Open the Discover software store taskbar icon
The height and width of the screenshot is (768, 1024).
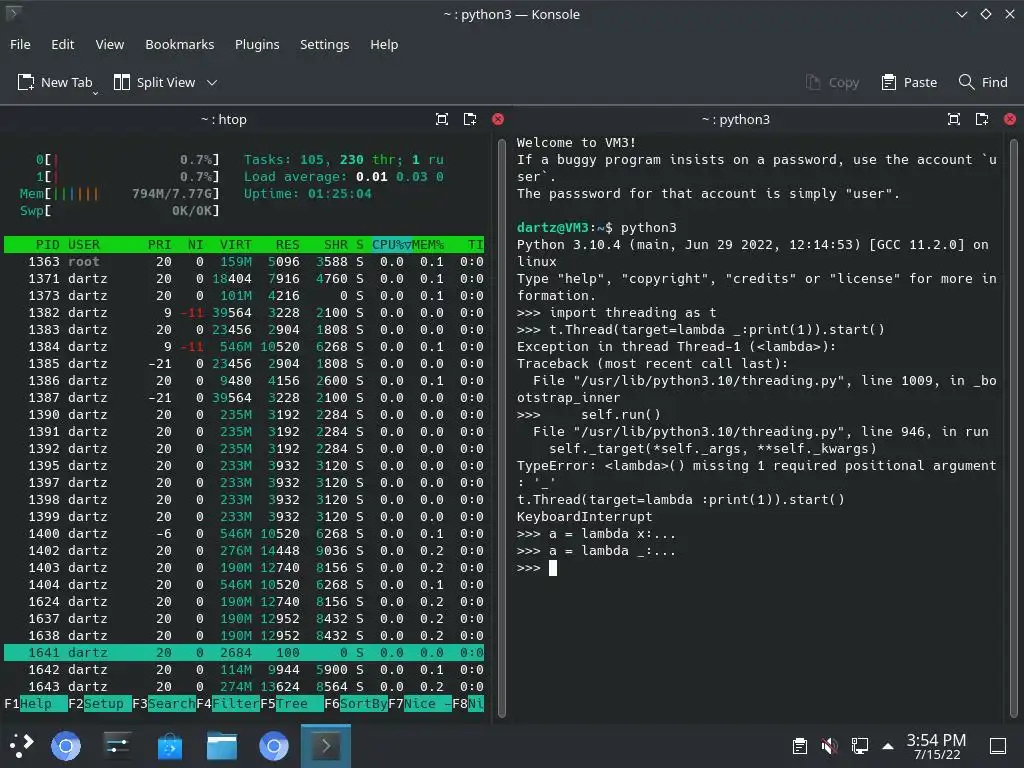tap(170, 746)
